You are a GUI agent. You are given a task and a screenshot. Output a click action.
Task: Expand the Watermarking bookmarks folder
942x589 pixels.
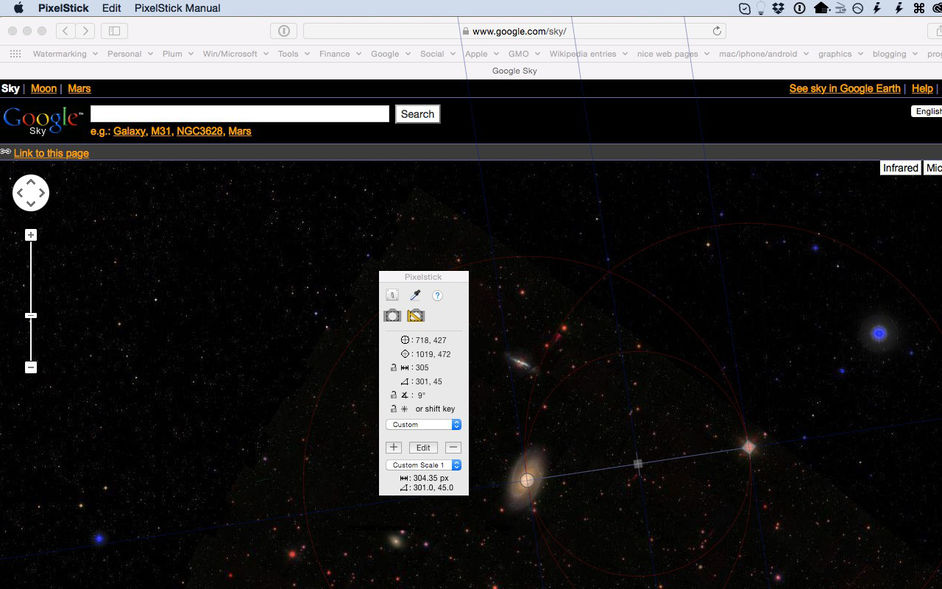65,53
